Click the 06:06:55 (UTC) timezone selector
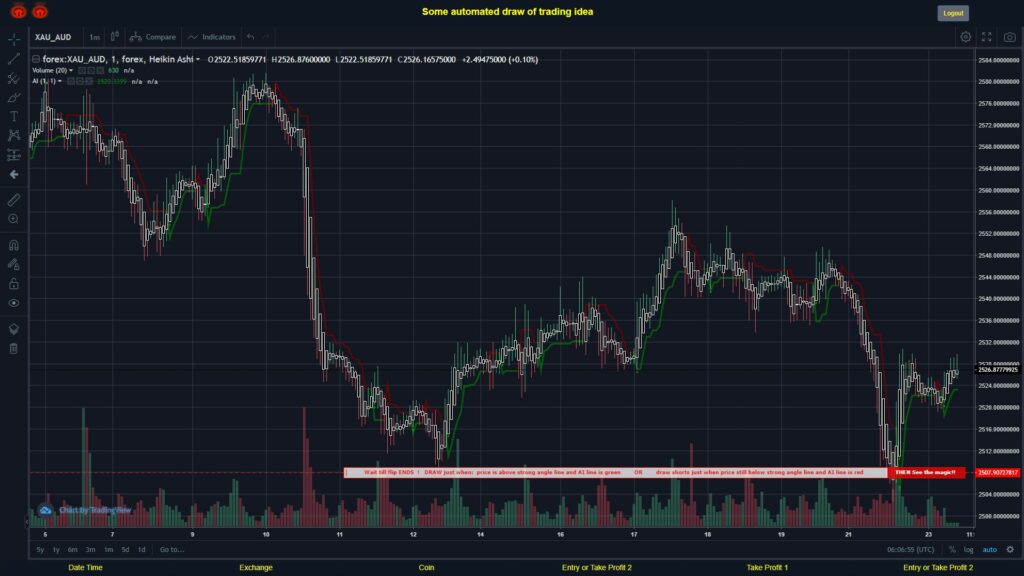The image size is (1024, 576). coord(910,550)
